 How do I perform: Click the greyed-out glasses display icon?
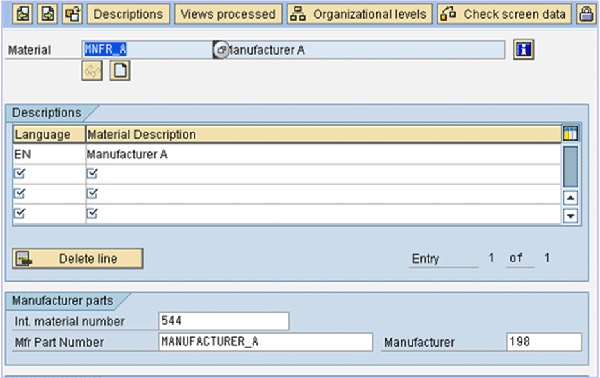tap(92, 70)
